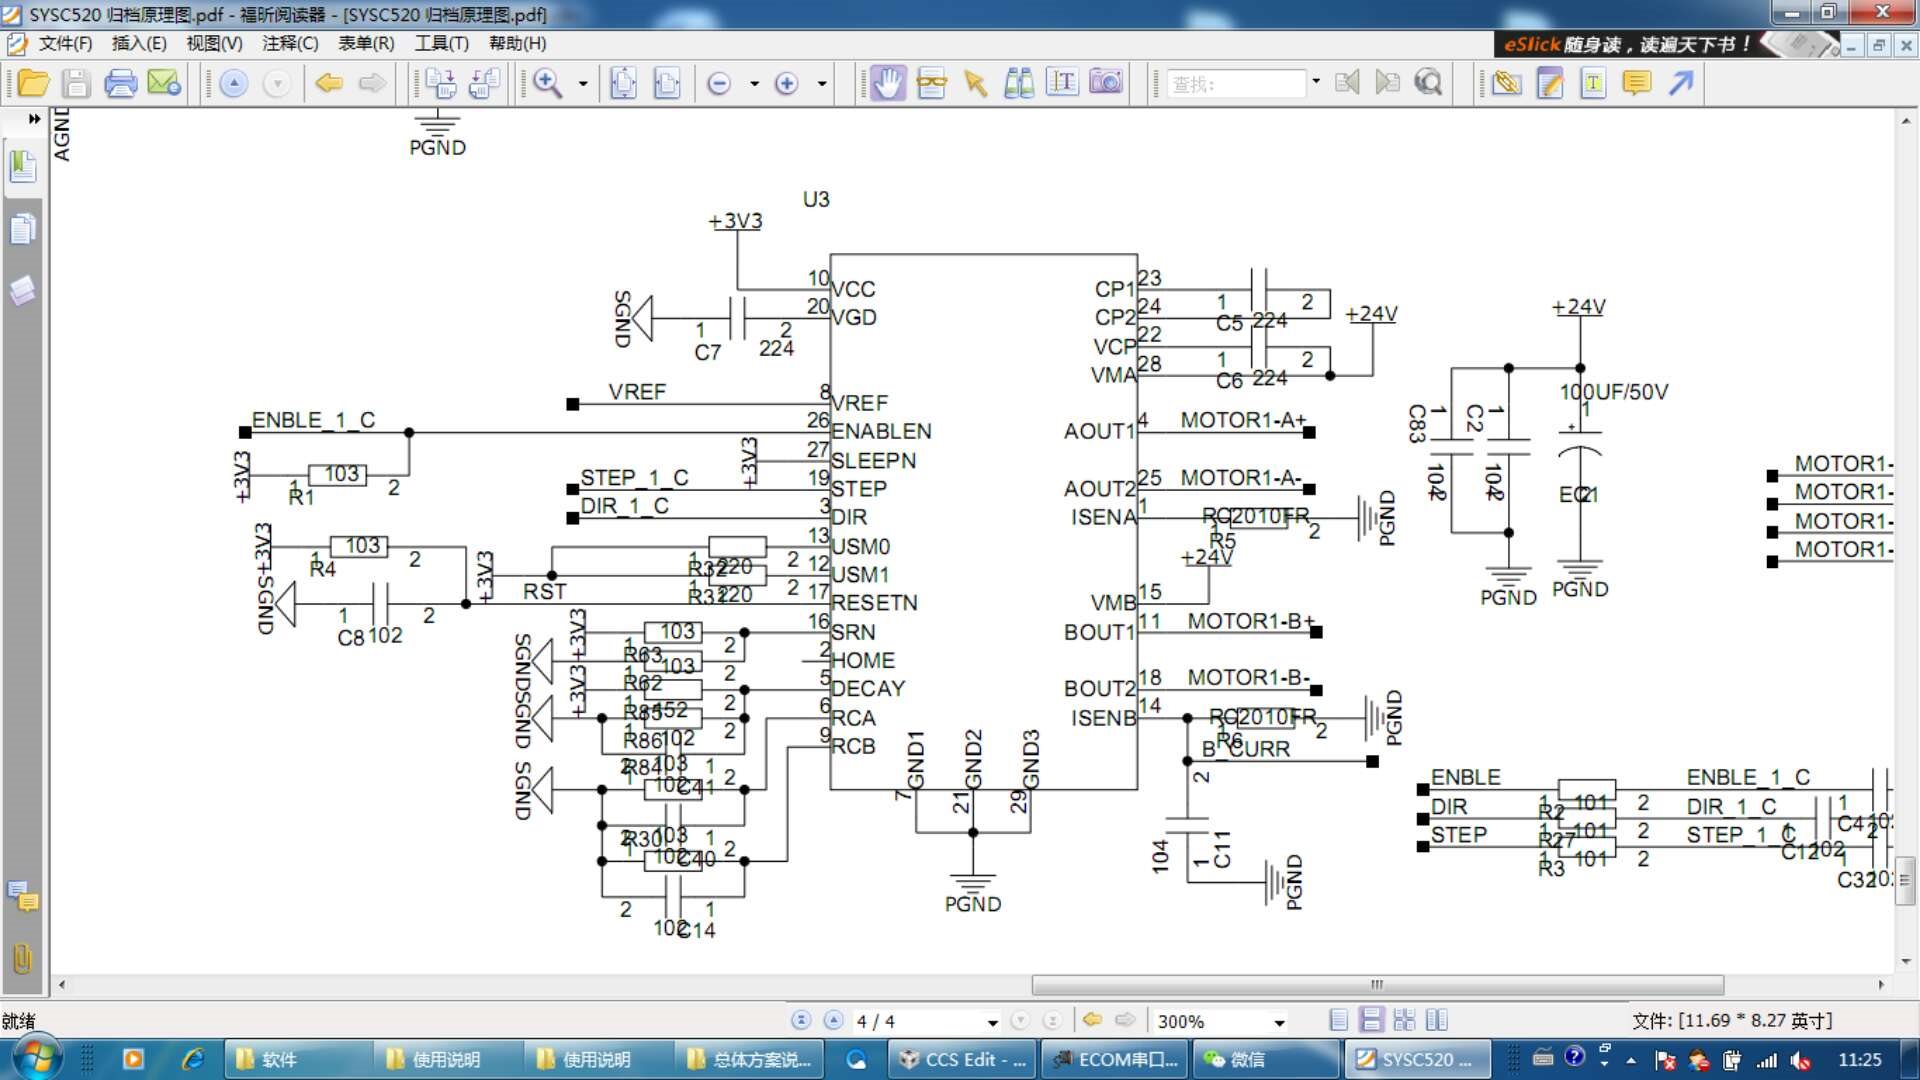Go to previous page with up-arrow circle
Screen dimensions: 1920x1080
pos(233,83)
